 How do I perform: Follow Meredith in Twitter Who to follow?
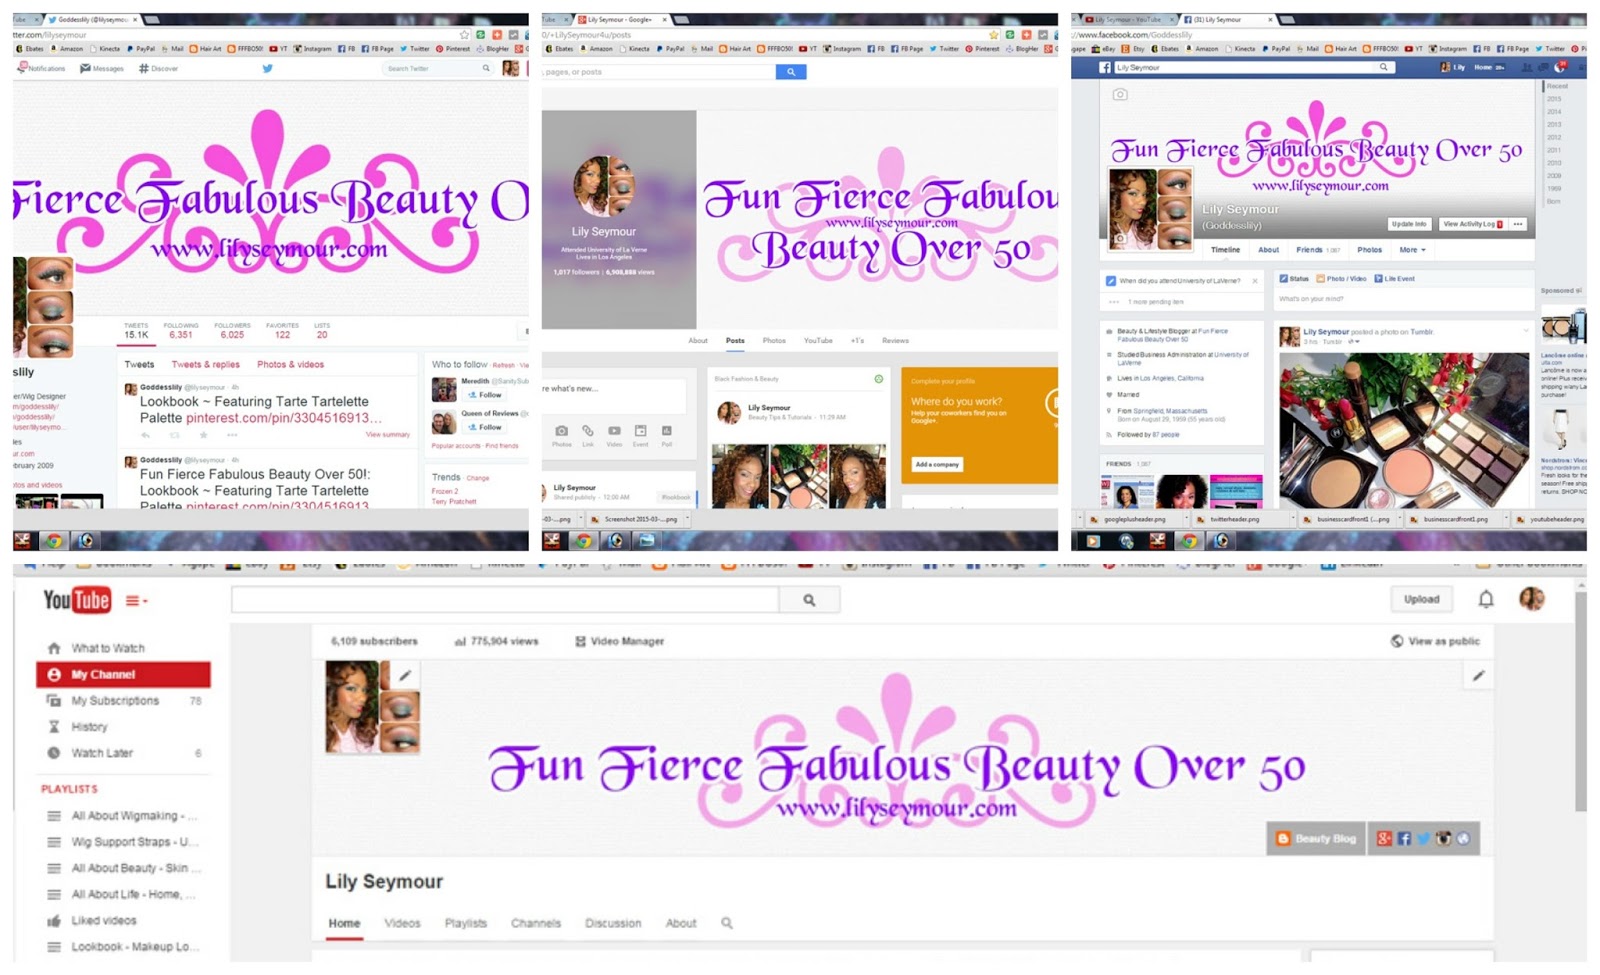[x=486, y=395]
